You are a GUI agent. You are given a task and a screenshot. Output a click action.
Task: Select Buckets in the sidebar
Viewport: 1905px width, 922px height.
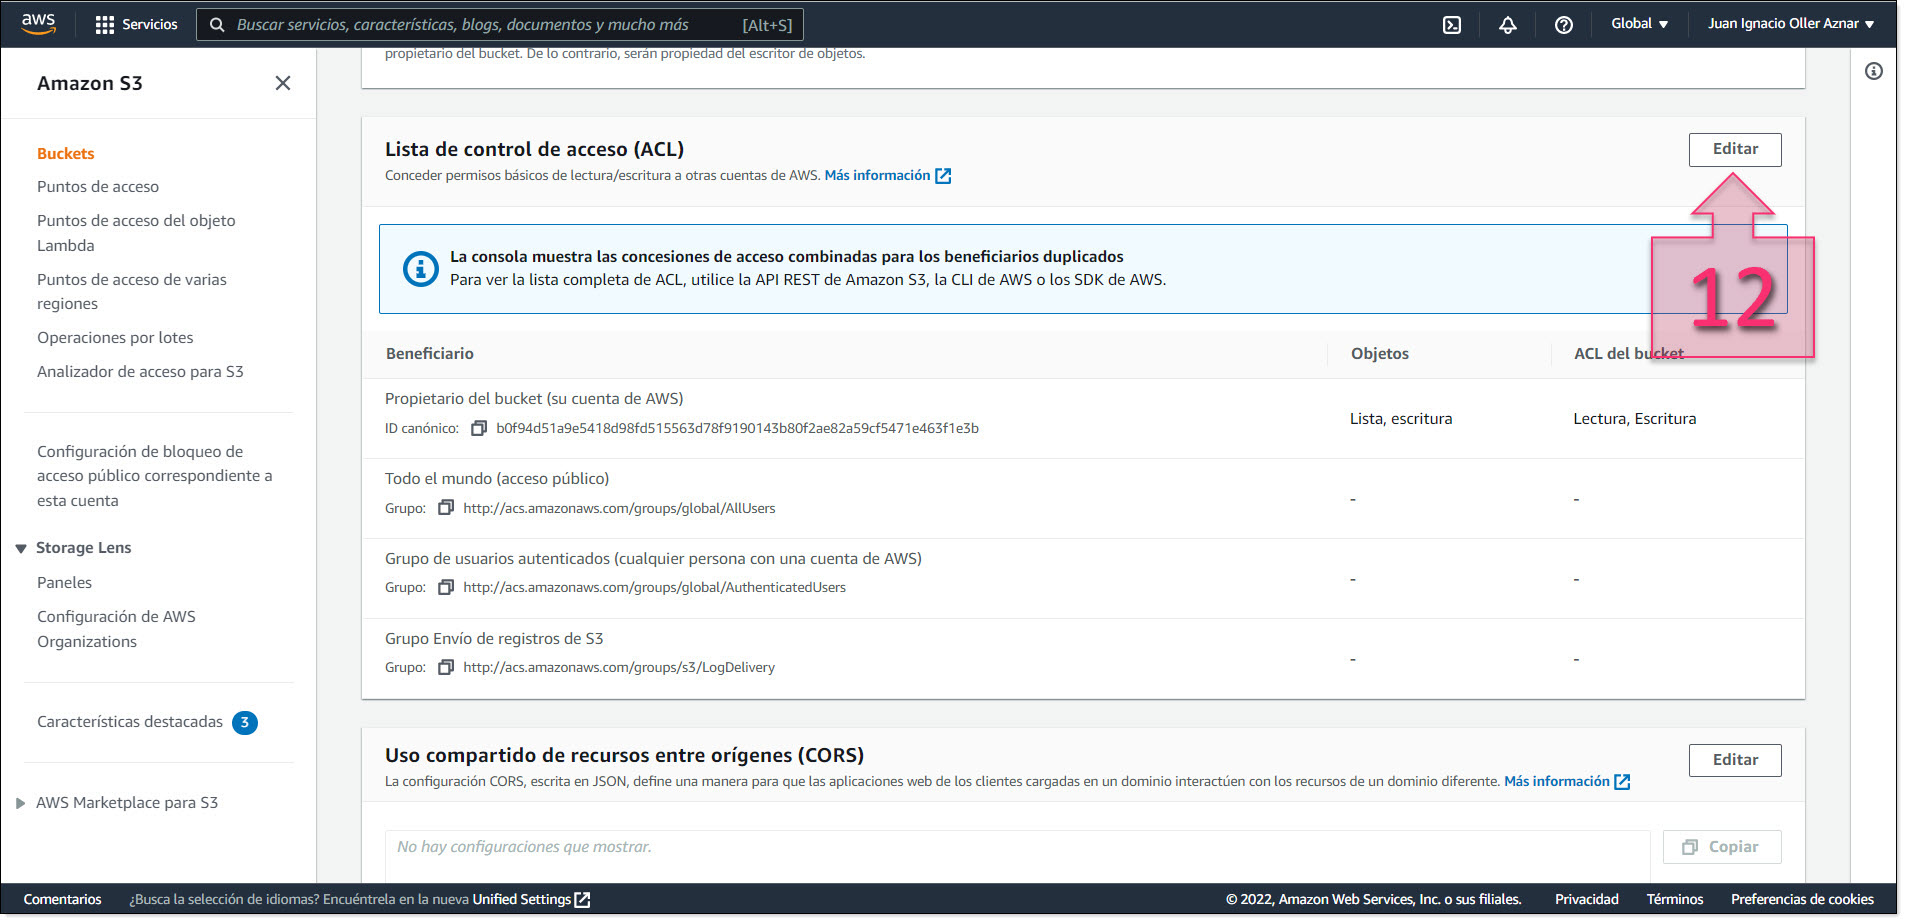pyautogui.click(x=65, y=153)
